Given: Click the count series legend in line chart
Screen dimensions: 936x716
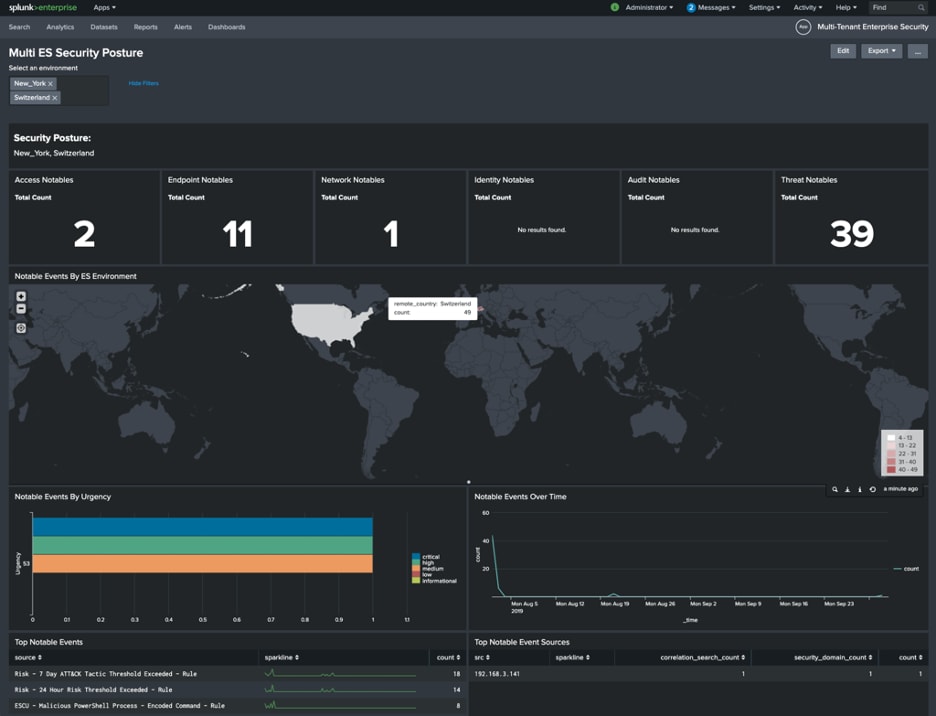Looking at the screenshot, I should (906, 569).
